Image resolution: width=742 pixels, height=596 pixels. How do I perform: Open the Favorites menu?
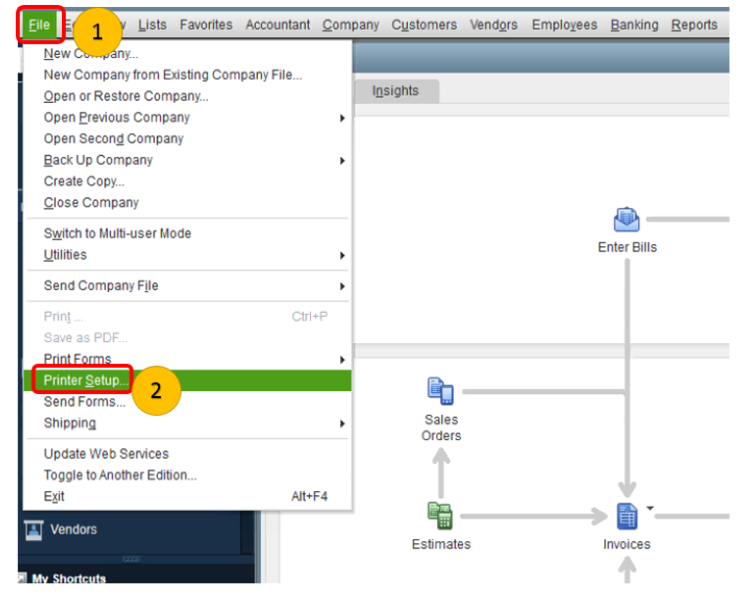(206, 25)
